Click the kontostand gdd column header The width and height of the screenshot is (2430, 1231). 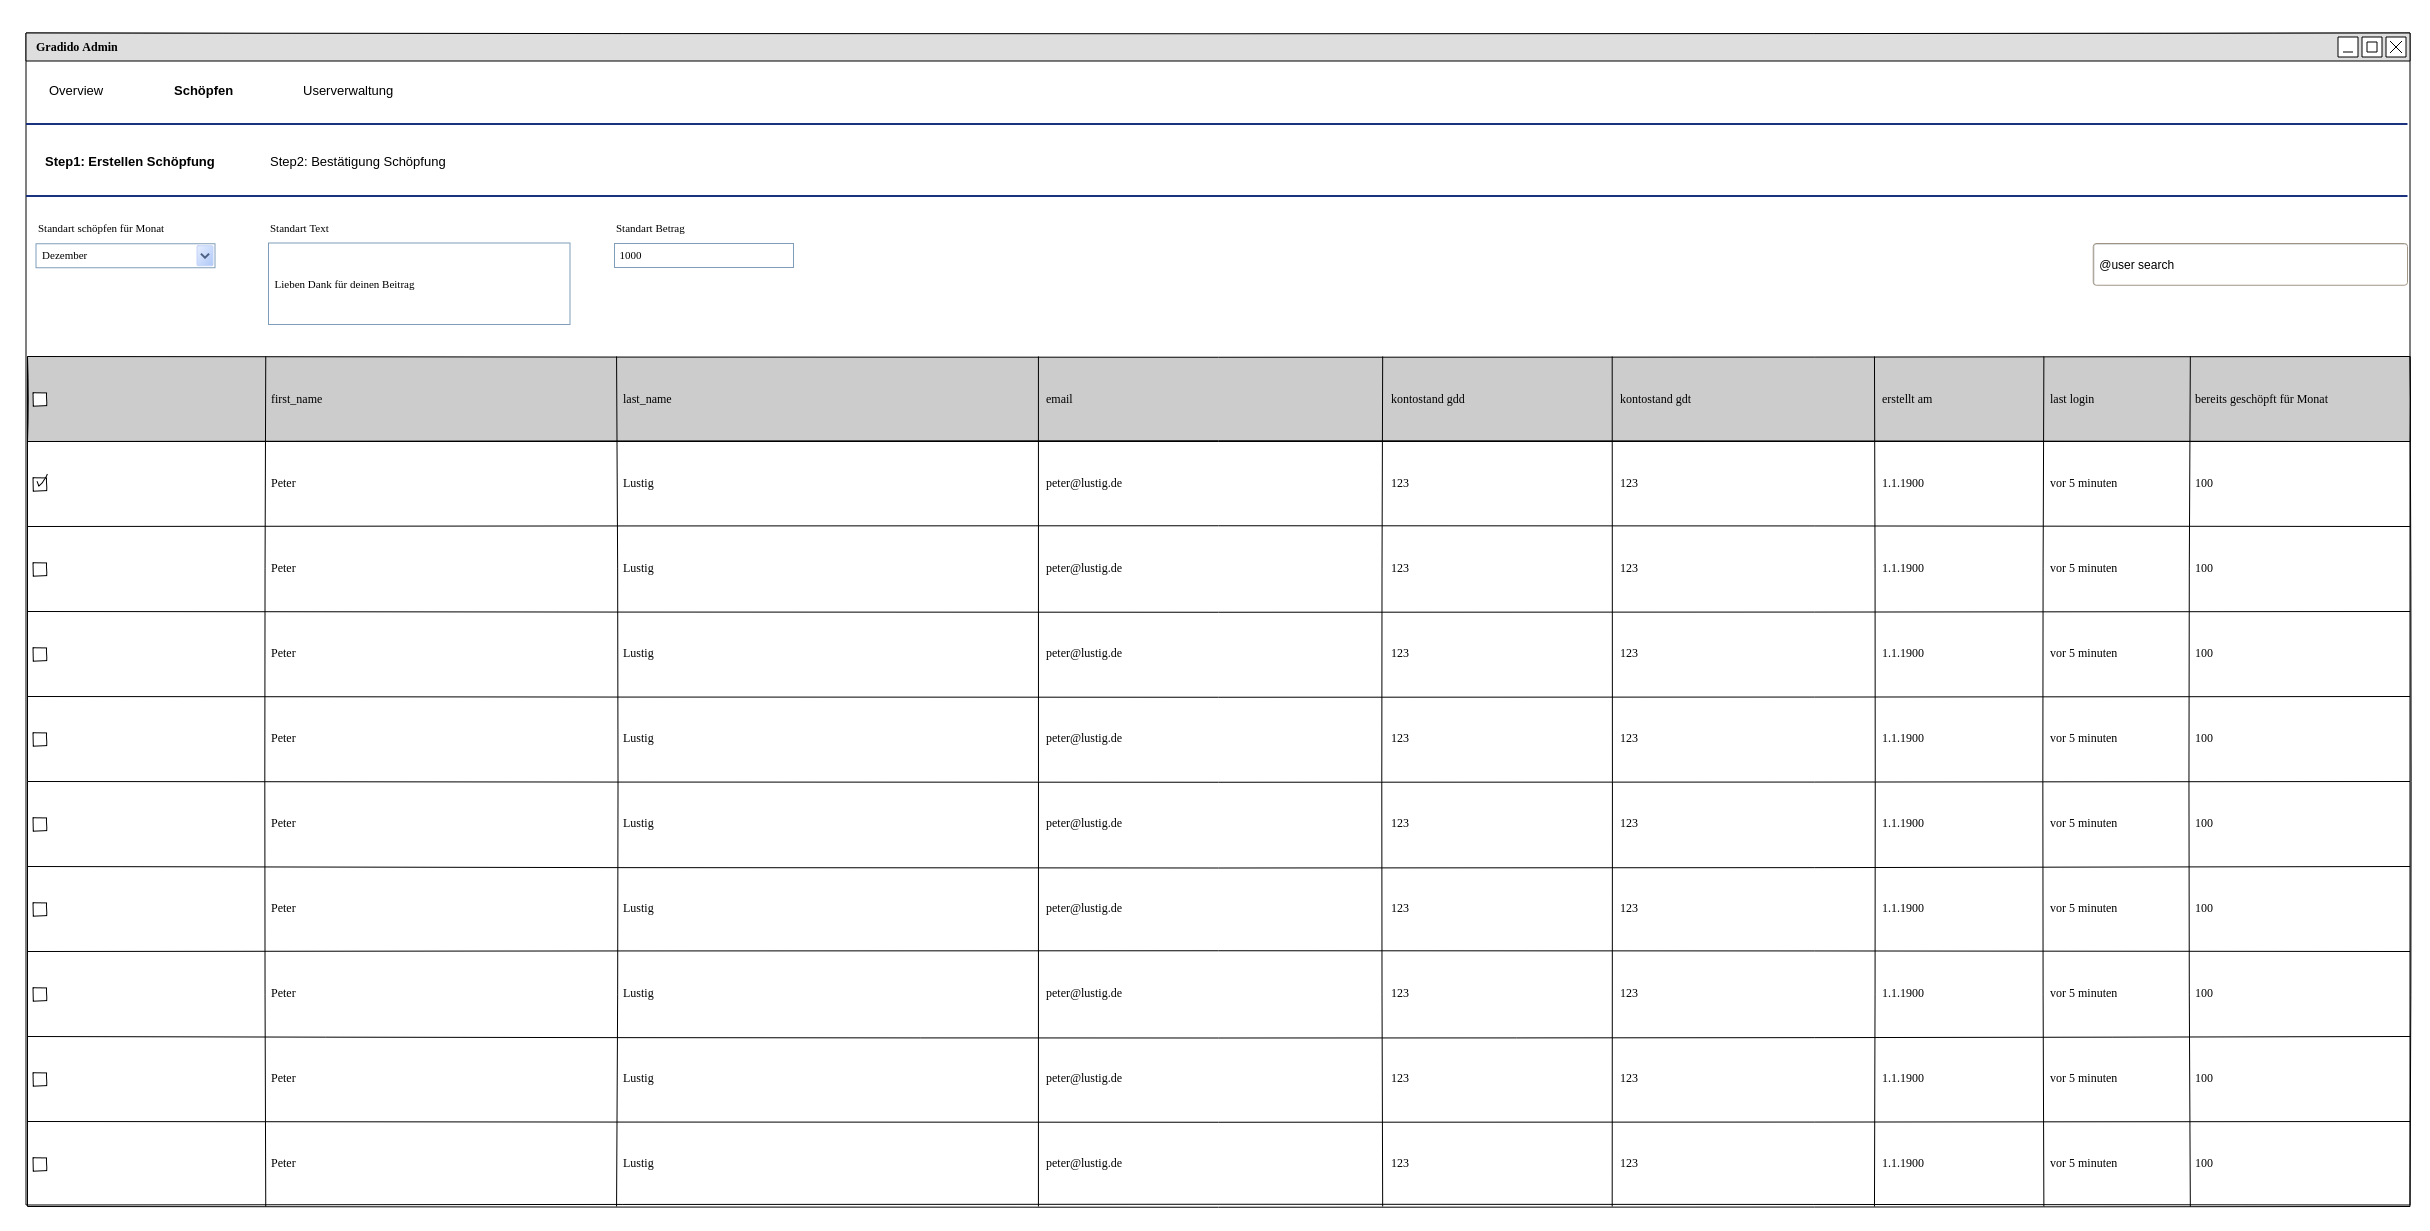[1427, 399]
